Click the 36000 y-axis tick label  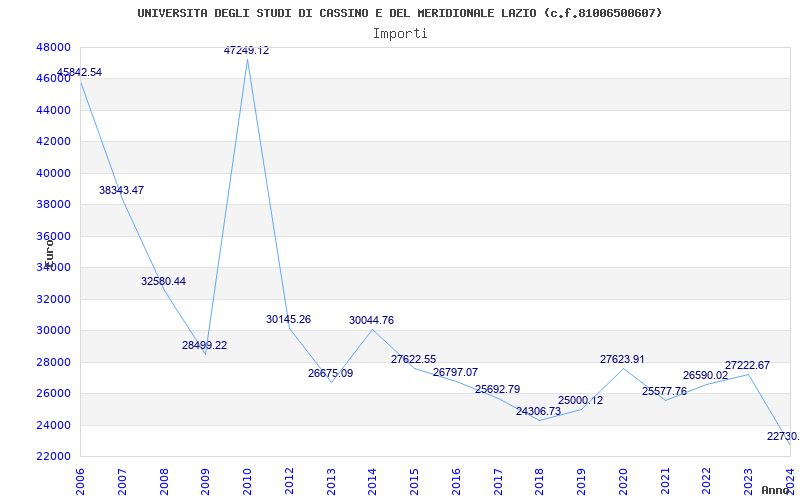53,236
